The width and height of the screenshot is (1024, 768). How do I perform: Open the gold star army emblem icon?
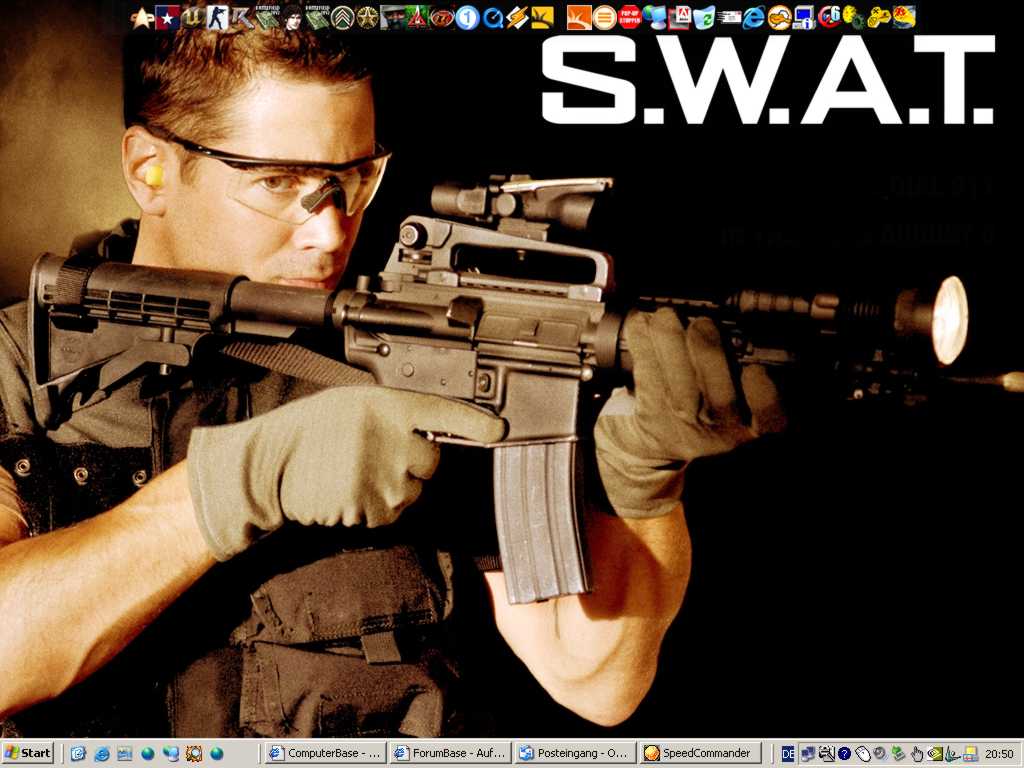(367, 18)
